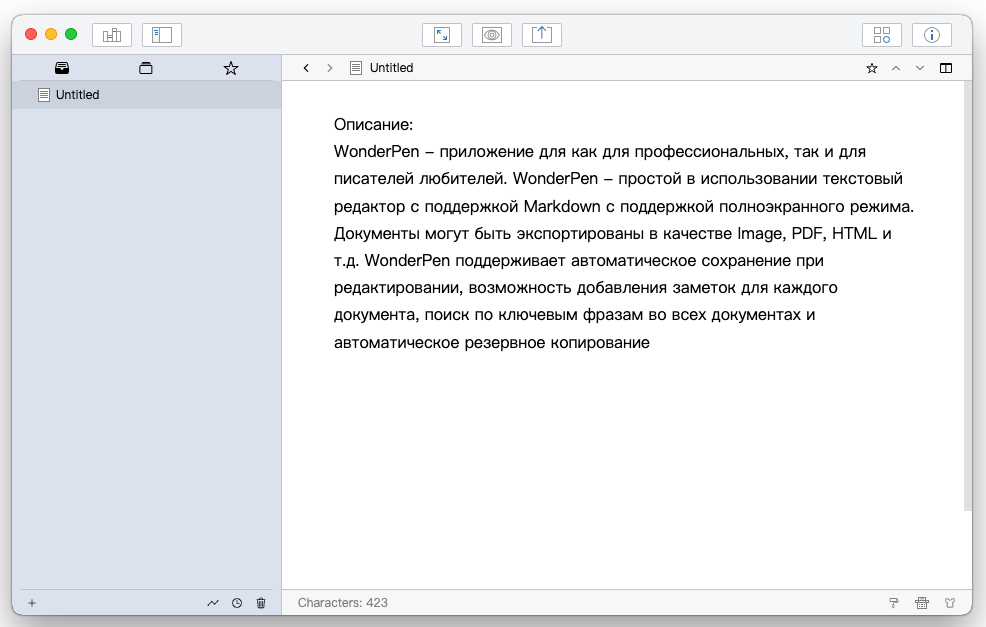Enter full screen writing mode
This screenshot has height=627, width=986.
click(x=442, y=35)
